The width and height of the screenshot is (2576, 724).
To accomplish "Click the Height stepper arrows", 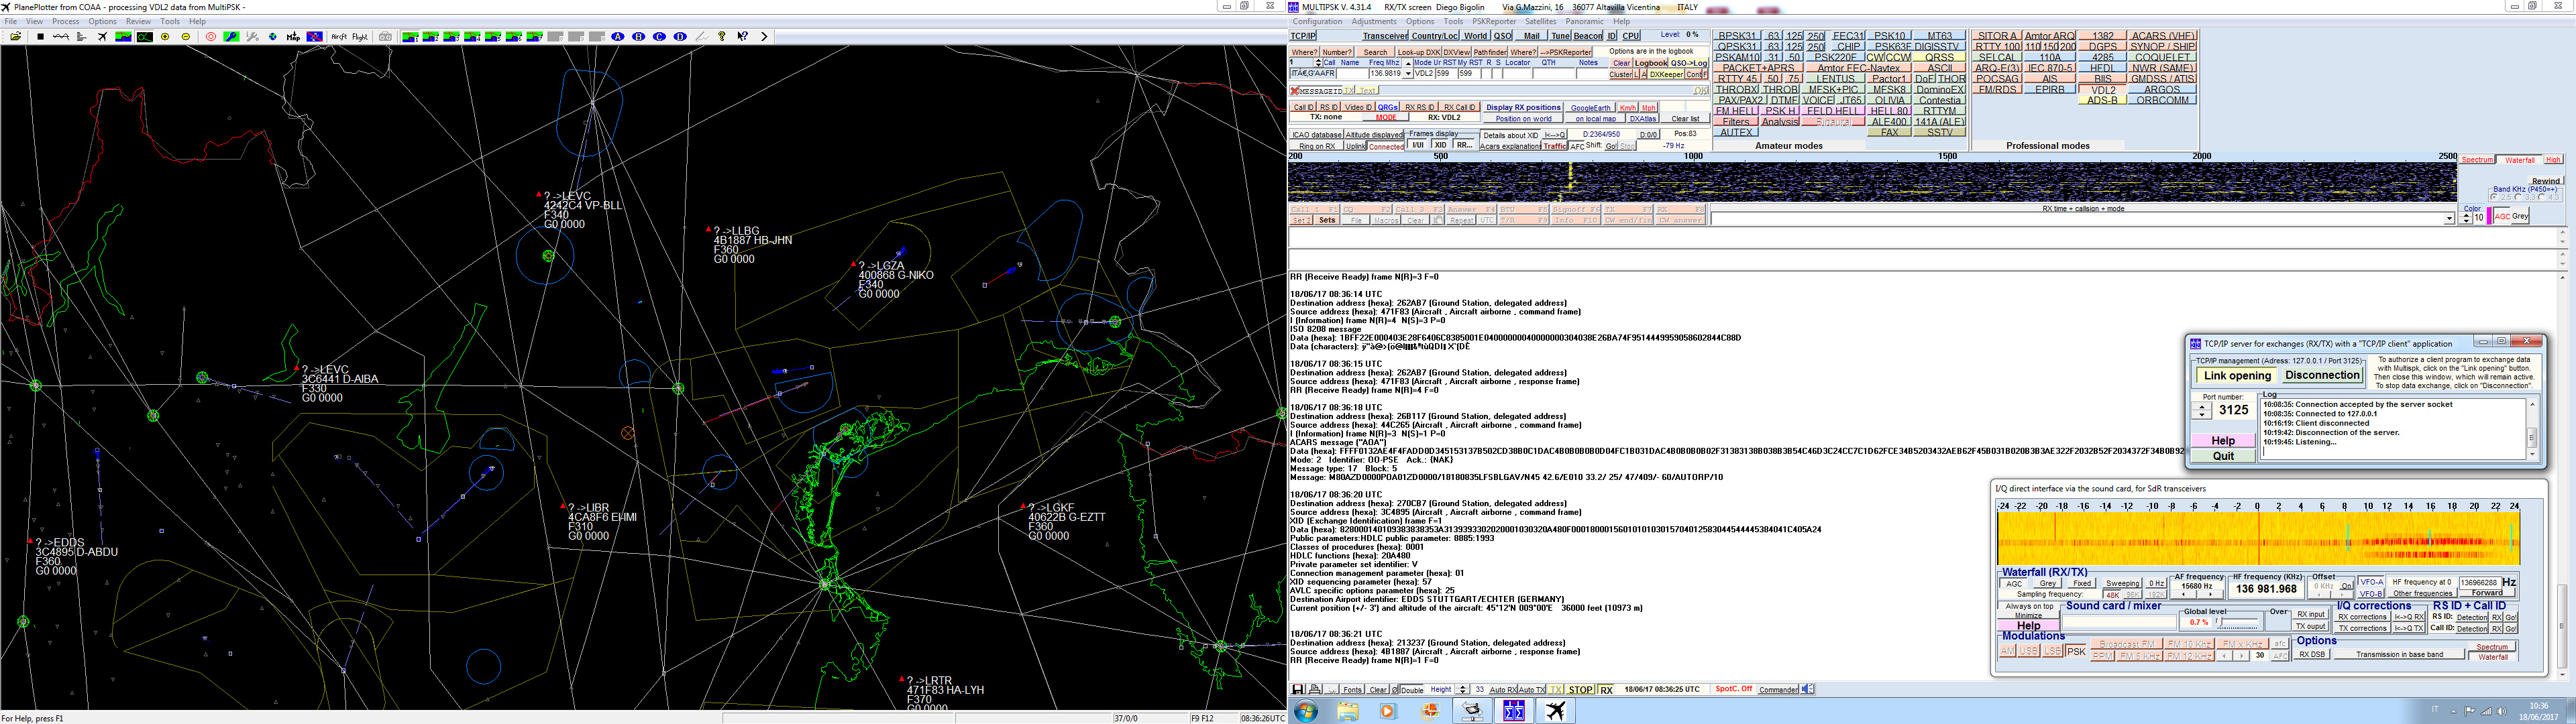I will point(1462,689).
